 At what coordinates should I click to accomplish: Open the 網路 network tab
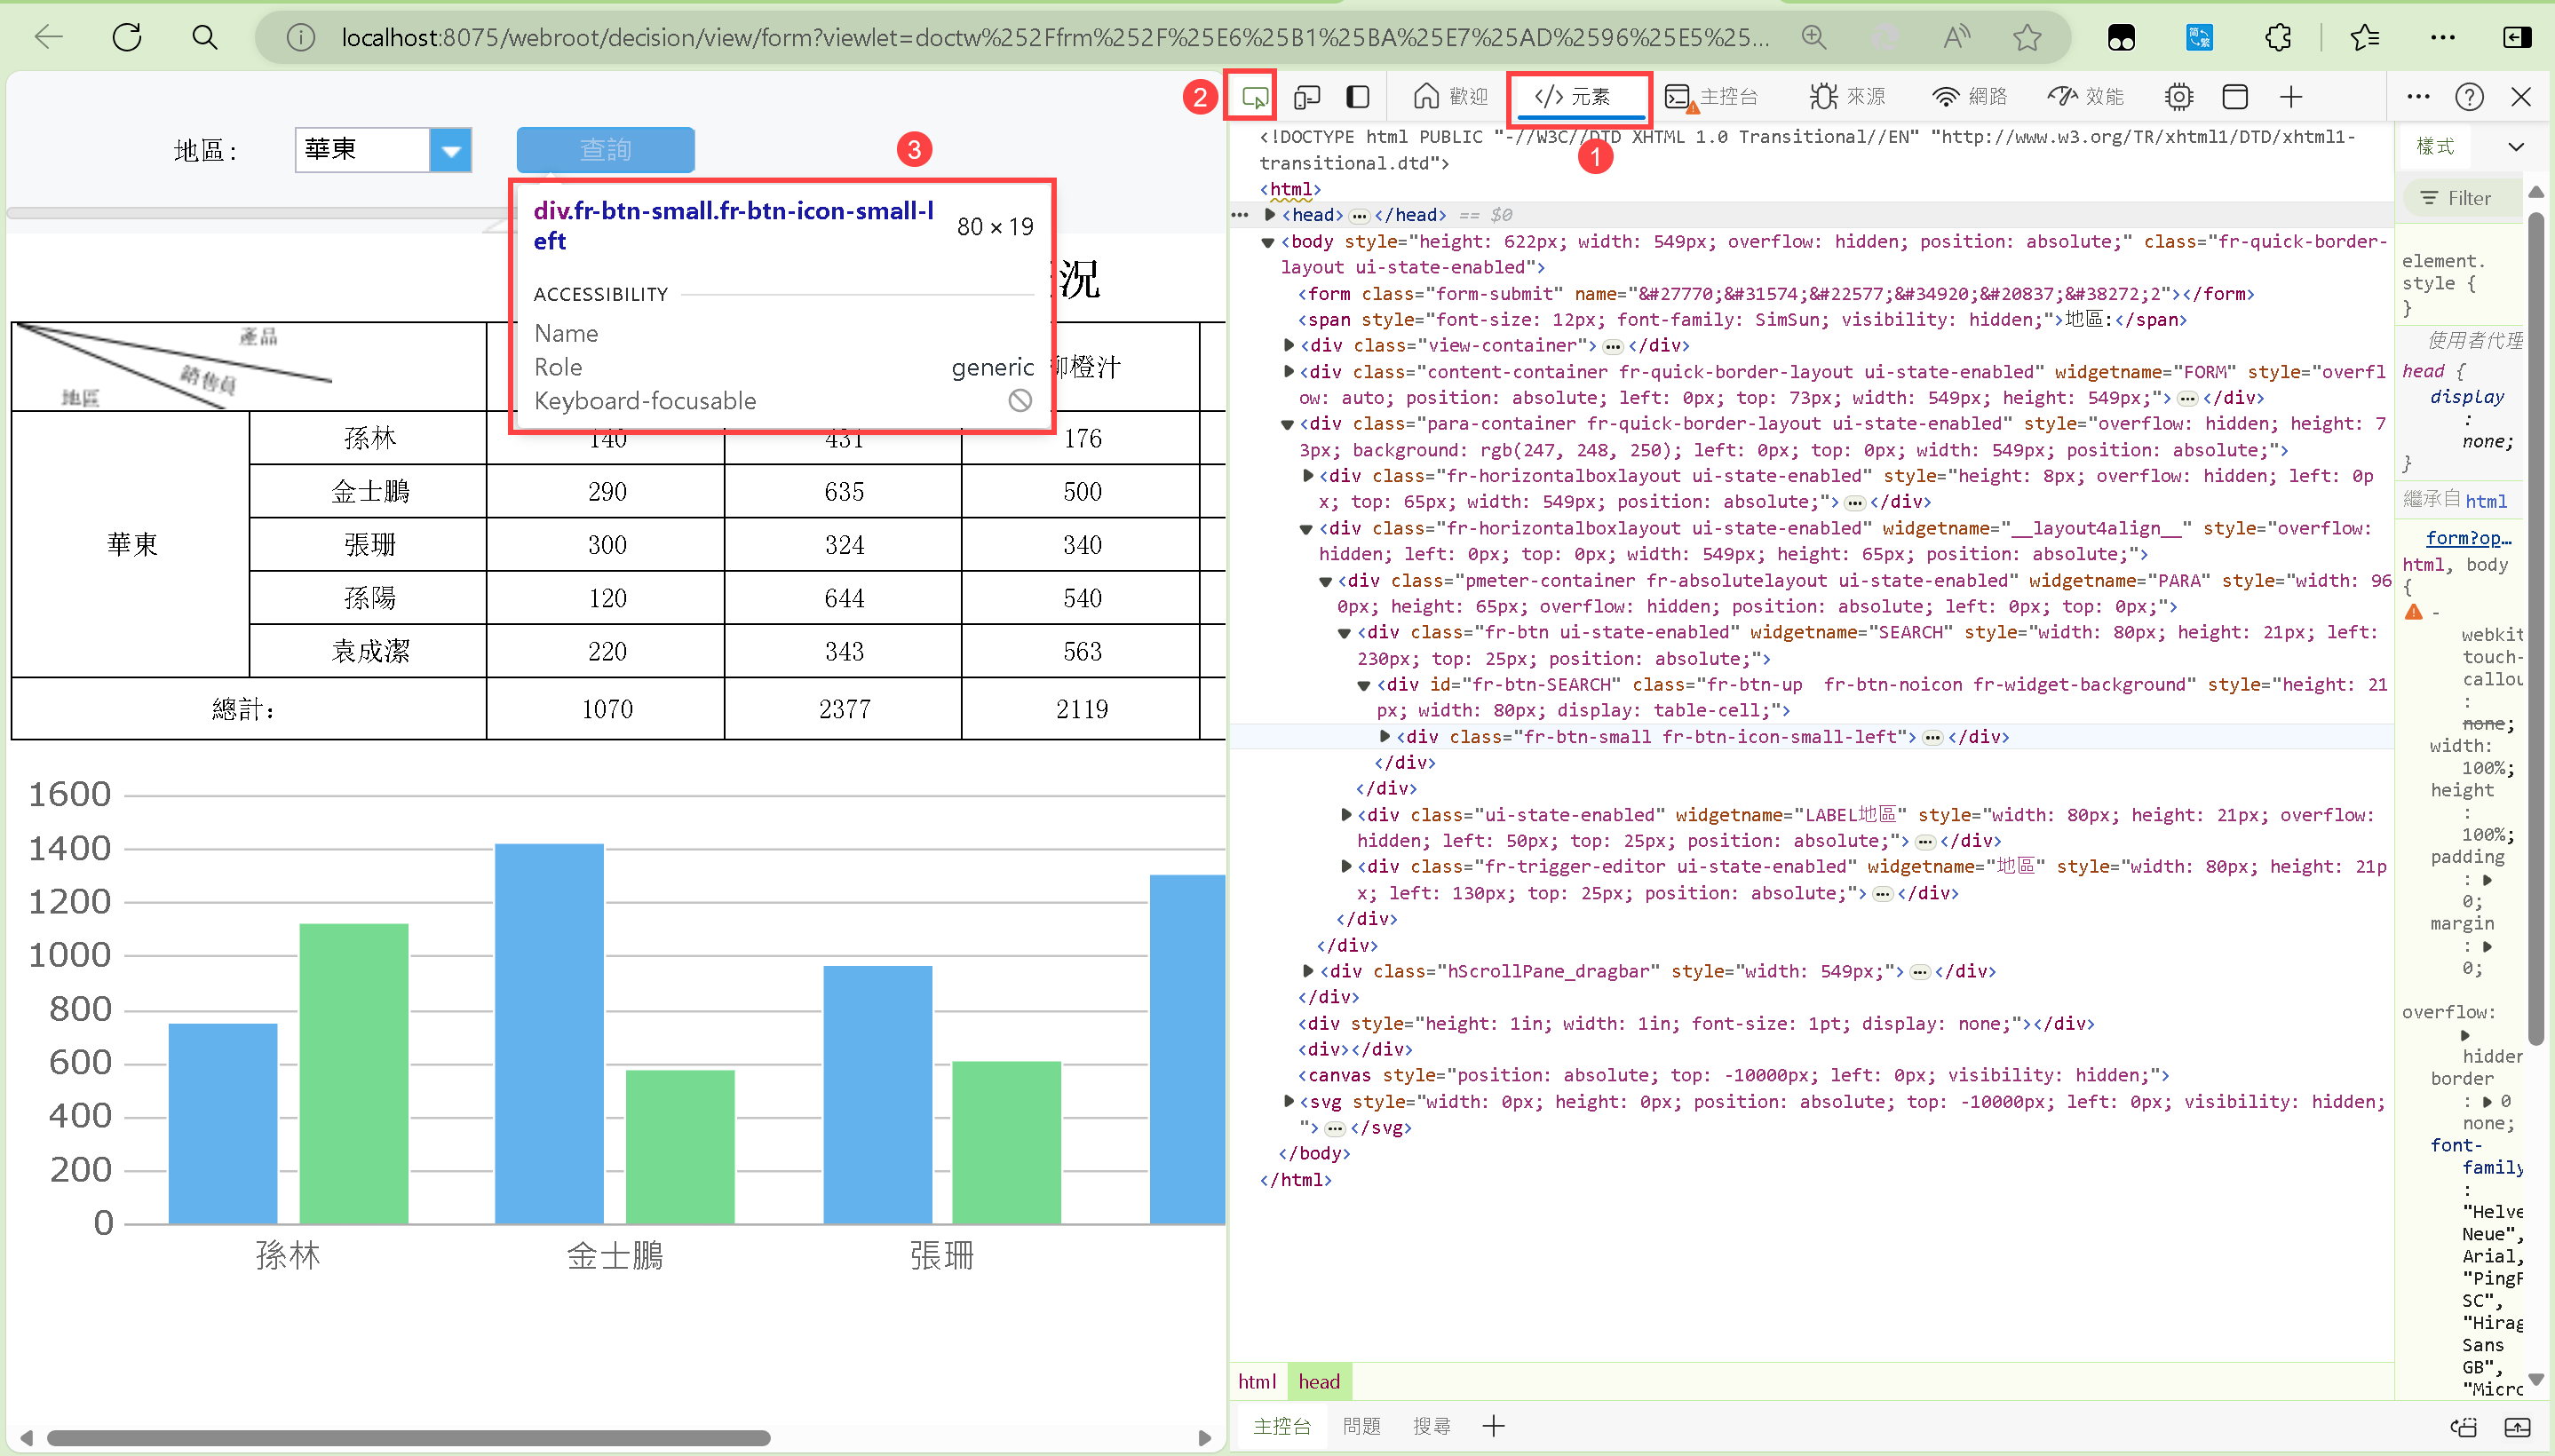[x=1969, y=97]
